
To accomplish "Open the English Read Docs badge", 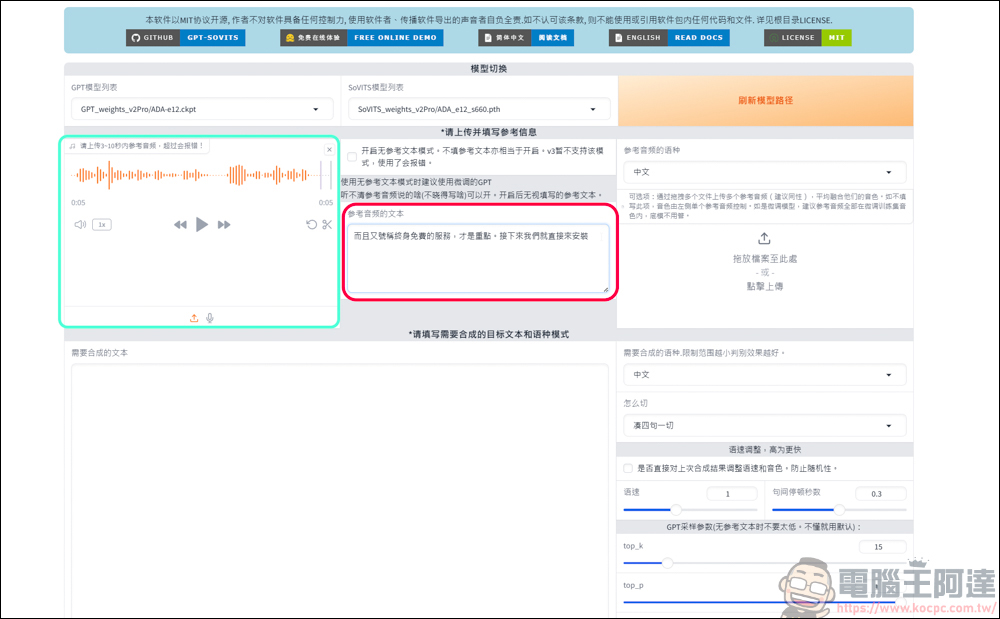I will [669, 38].
